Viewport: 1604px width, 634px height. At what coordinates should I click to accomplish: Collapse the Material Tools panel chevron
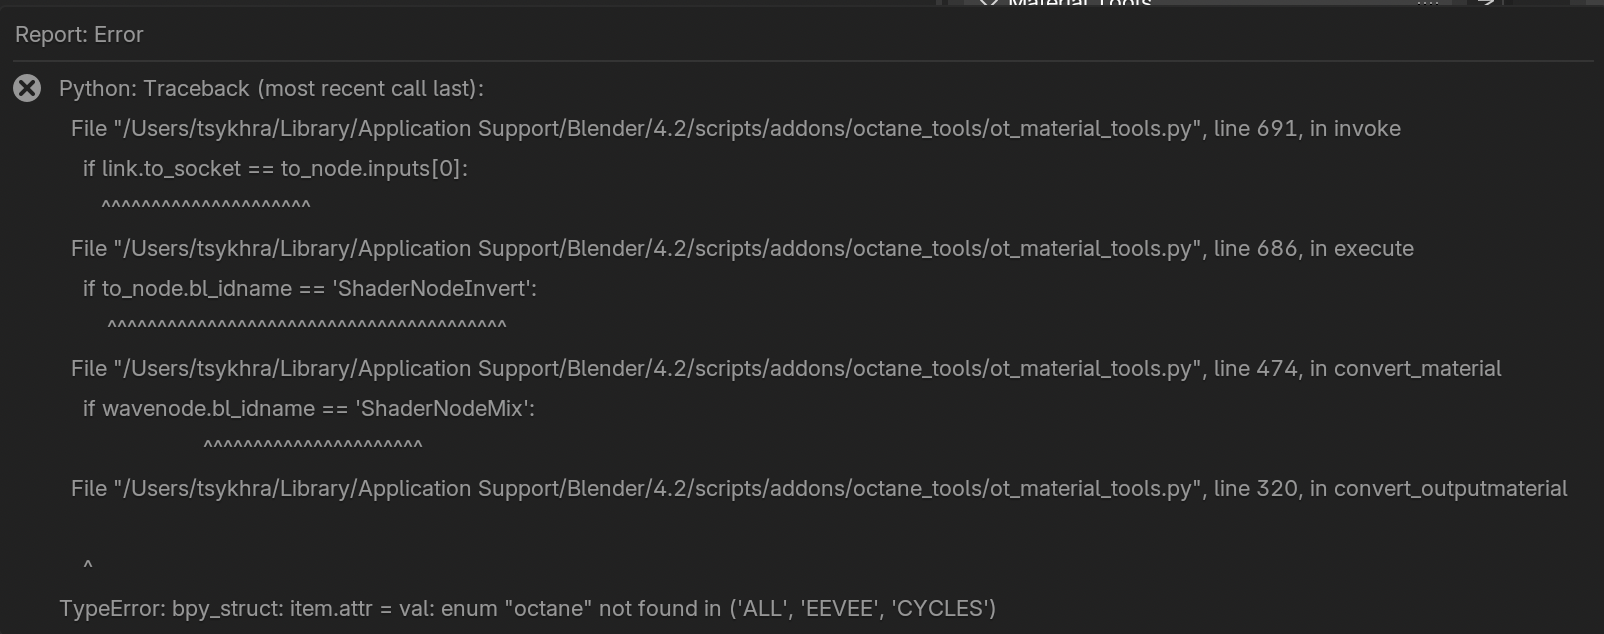[x=988, y=3]
